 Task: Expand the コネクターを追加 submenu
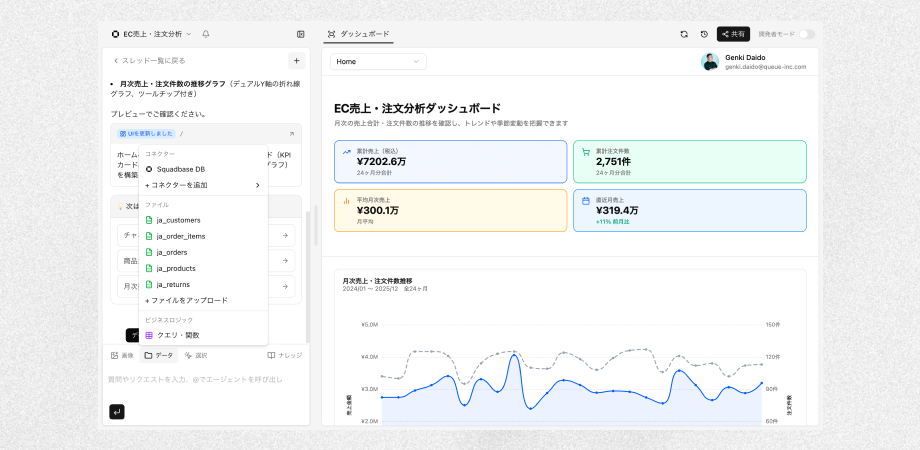click(203, 185)
